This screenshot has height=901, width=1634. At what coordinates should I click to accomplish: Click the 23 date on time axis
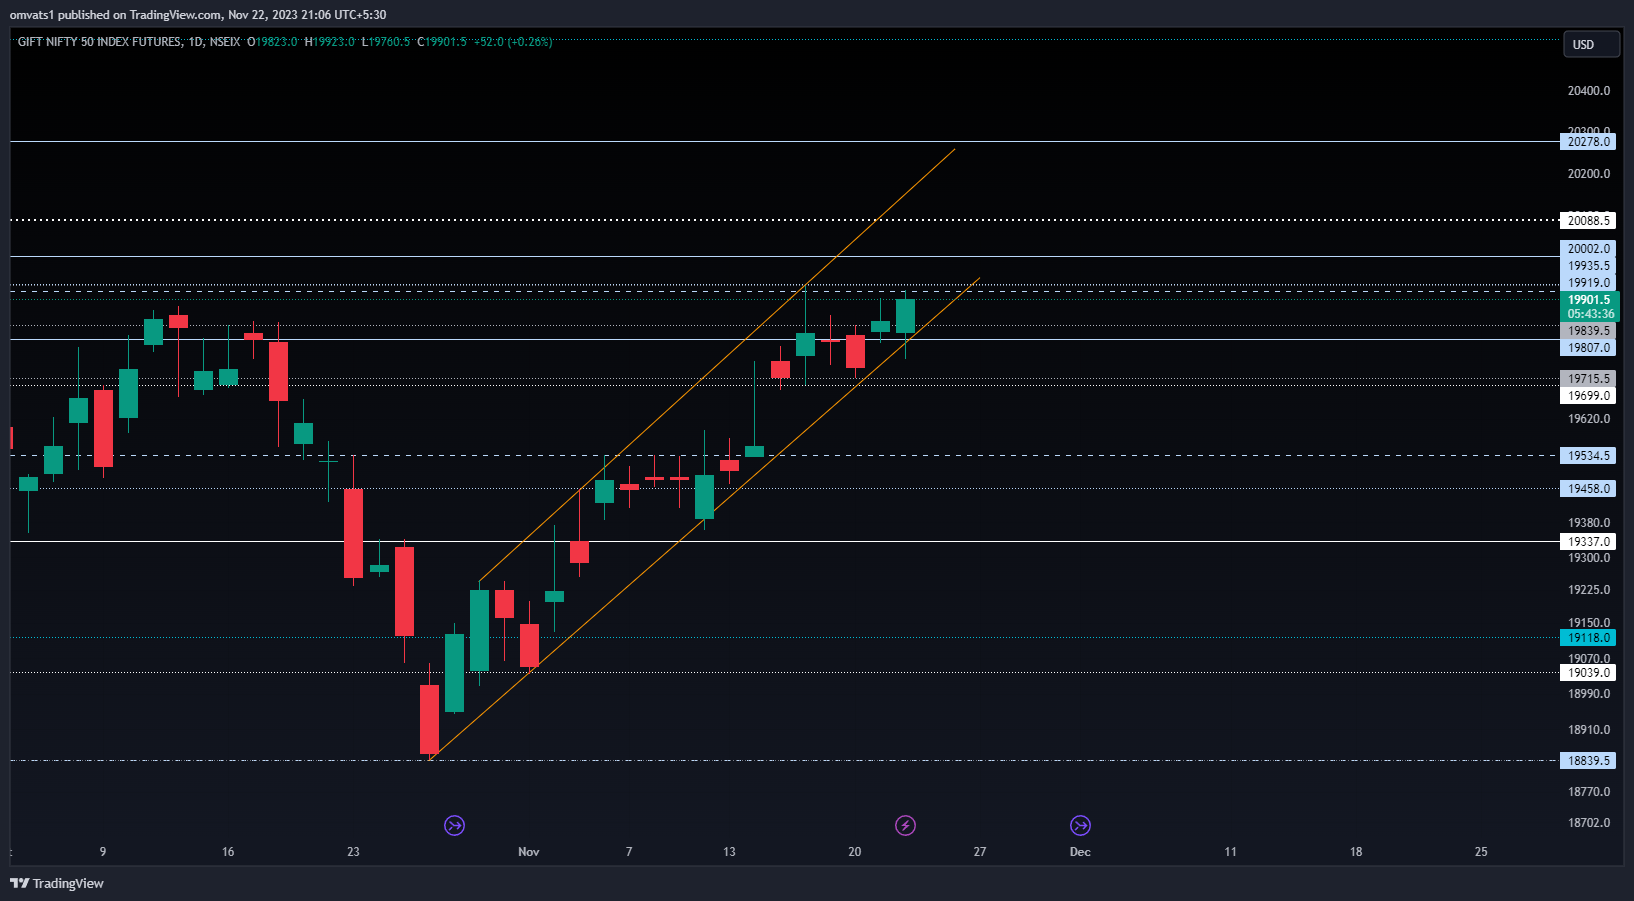353,852
